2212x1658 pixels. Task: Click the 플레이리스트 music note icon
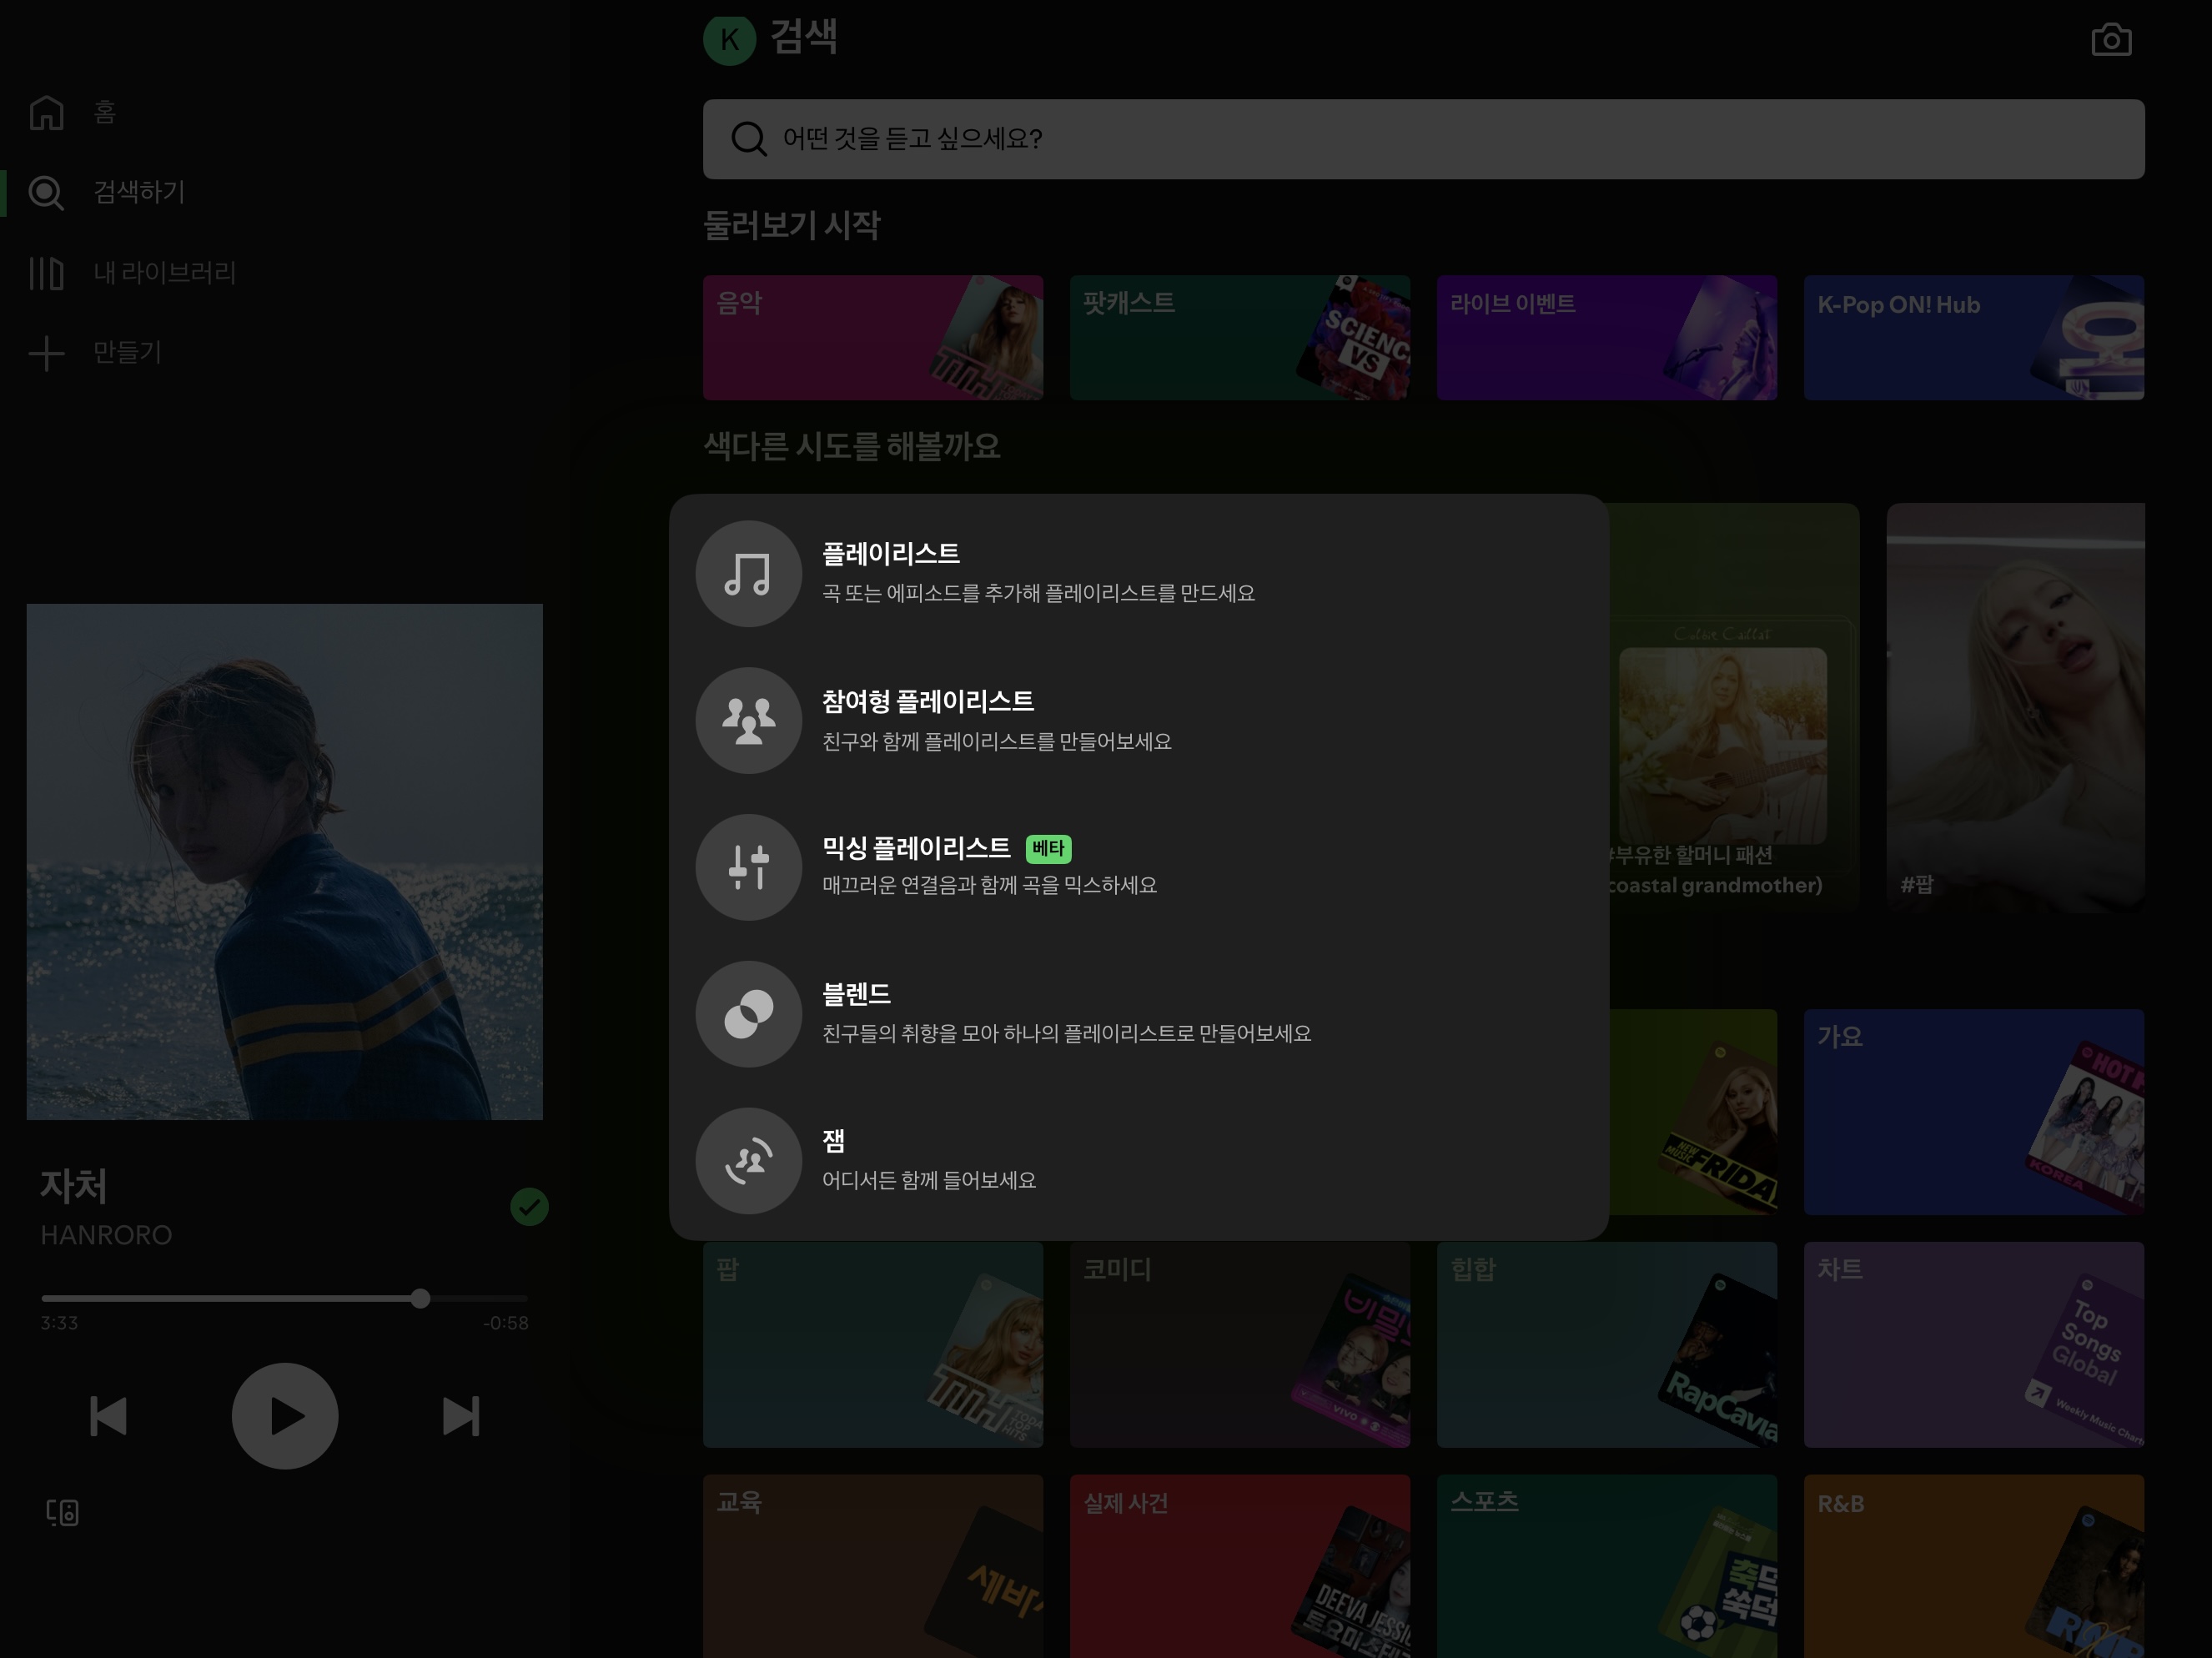click(x=748, y=573)
